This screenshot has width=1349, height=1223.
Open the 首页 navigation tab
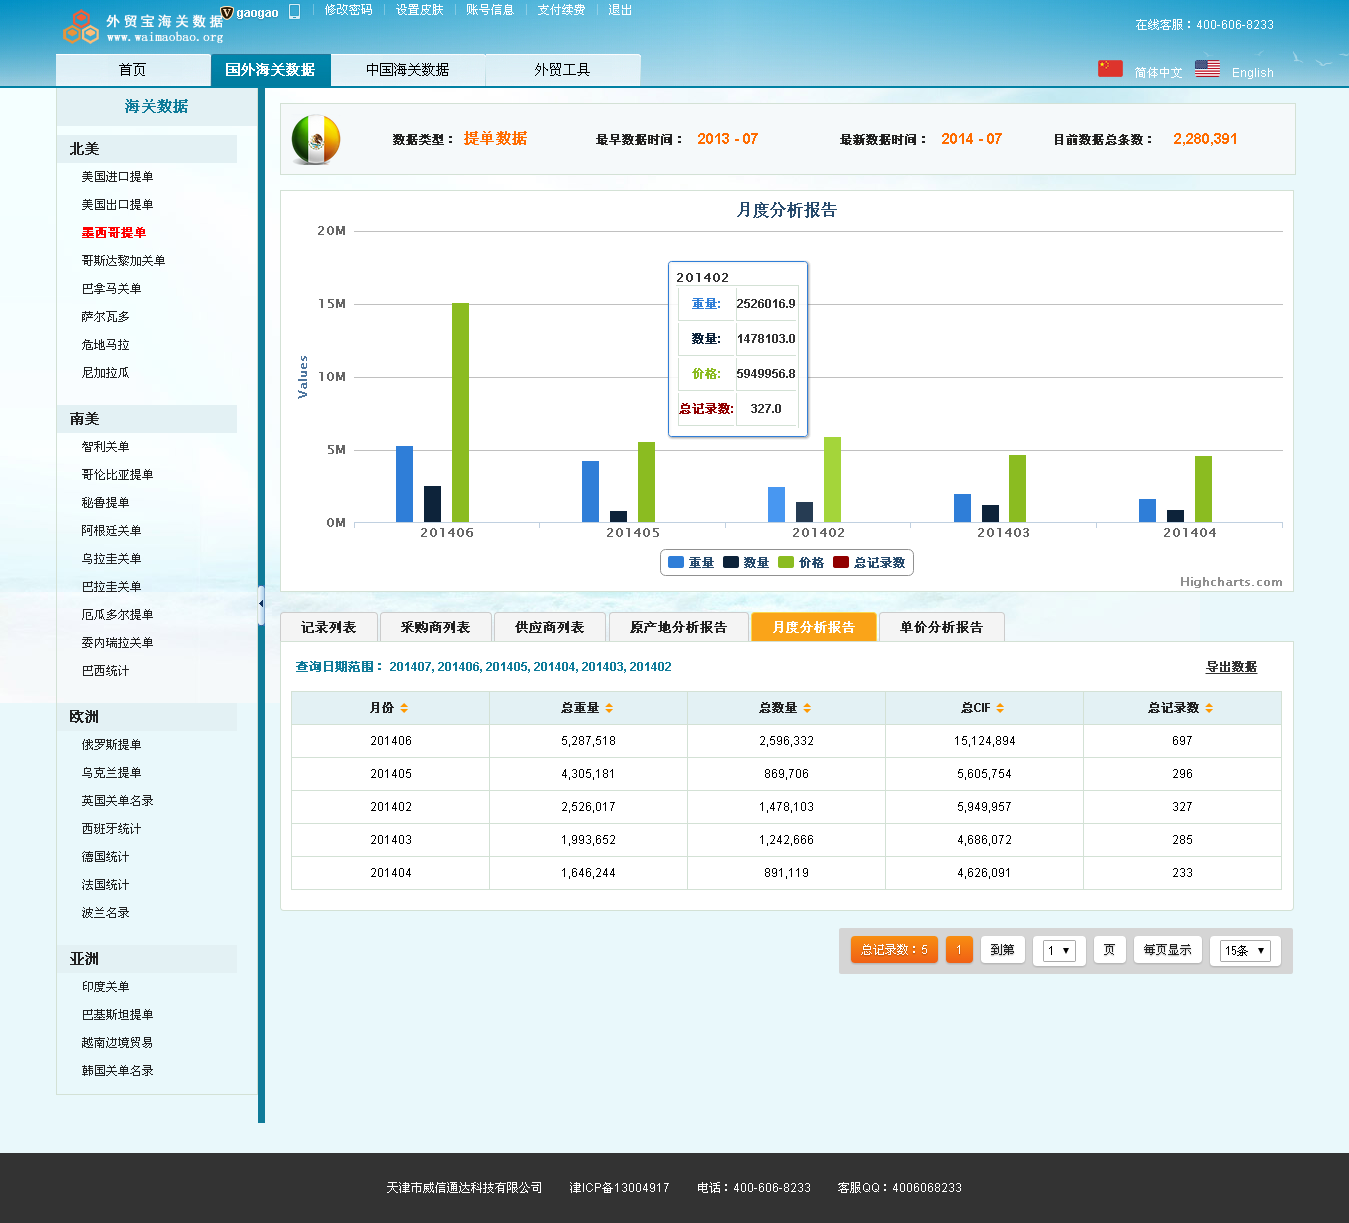click(132, 70)
